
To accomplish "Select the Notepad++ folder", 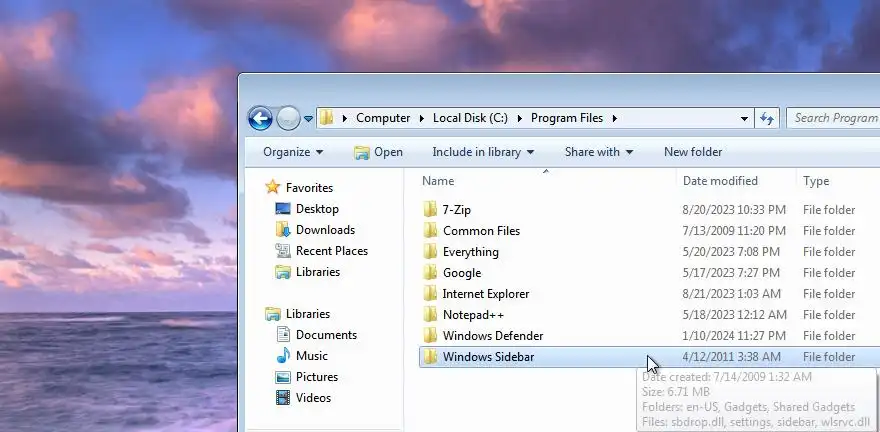I will point(473,315).
